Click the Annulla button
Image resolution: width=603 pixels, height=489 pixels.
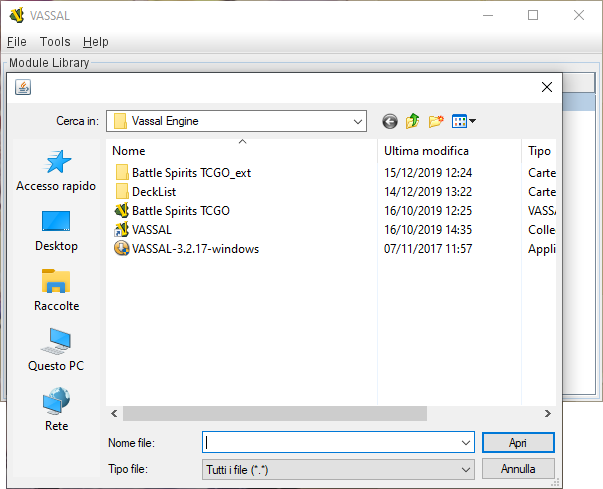(518, 469)
